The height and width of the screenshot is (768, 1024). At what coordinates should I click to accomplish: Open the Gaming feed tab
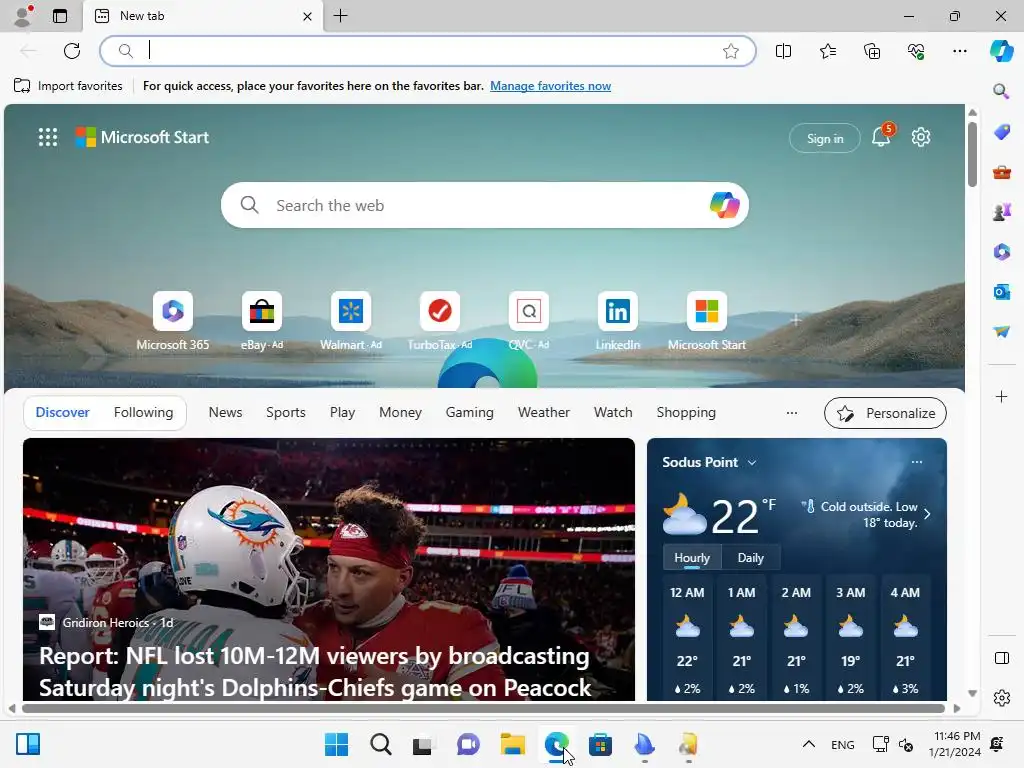[470, 412]
